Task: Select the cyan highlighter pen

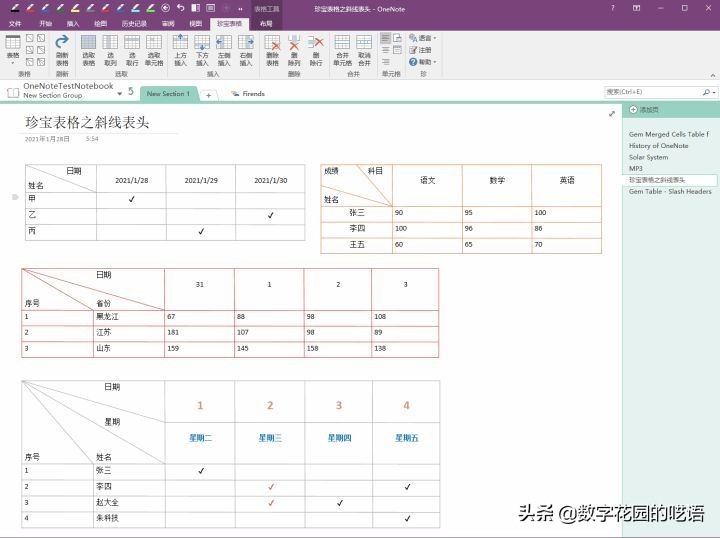Action: (x=136, y=8)
